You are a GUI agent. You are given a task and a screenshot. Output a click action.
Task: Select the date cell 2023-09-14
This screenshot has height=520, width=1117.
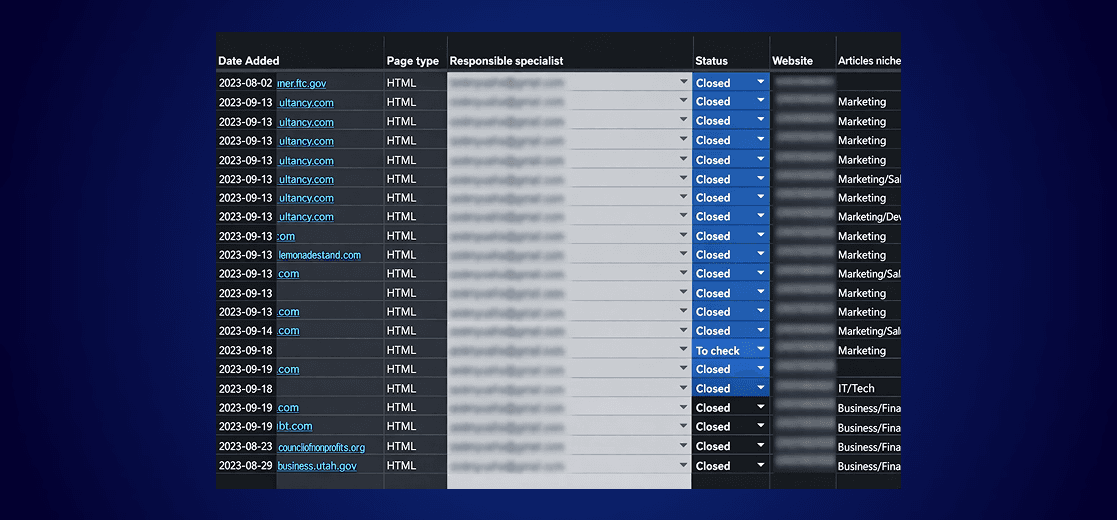[245, 331]
